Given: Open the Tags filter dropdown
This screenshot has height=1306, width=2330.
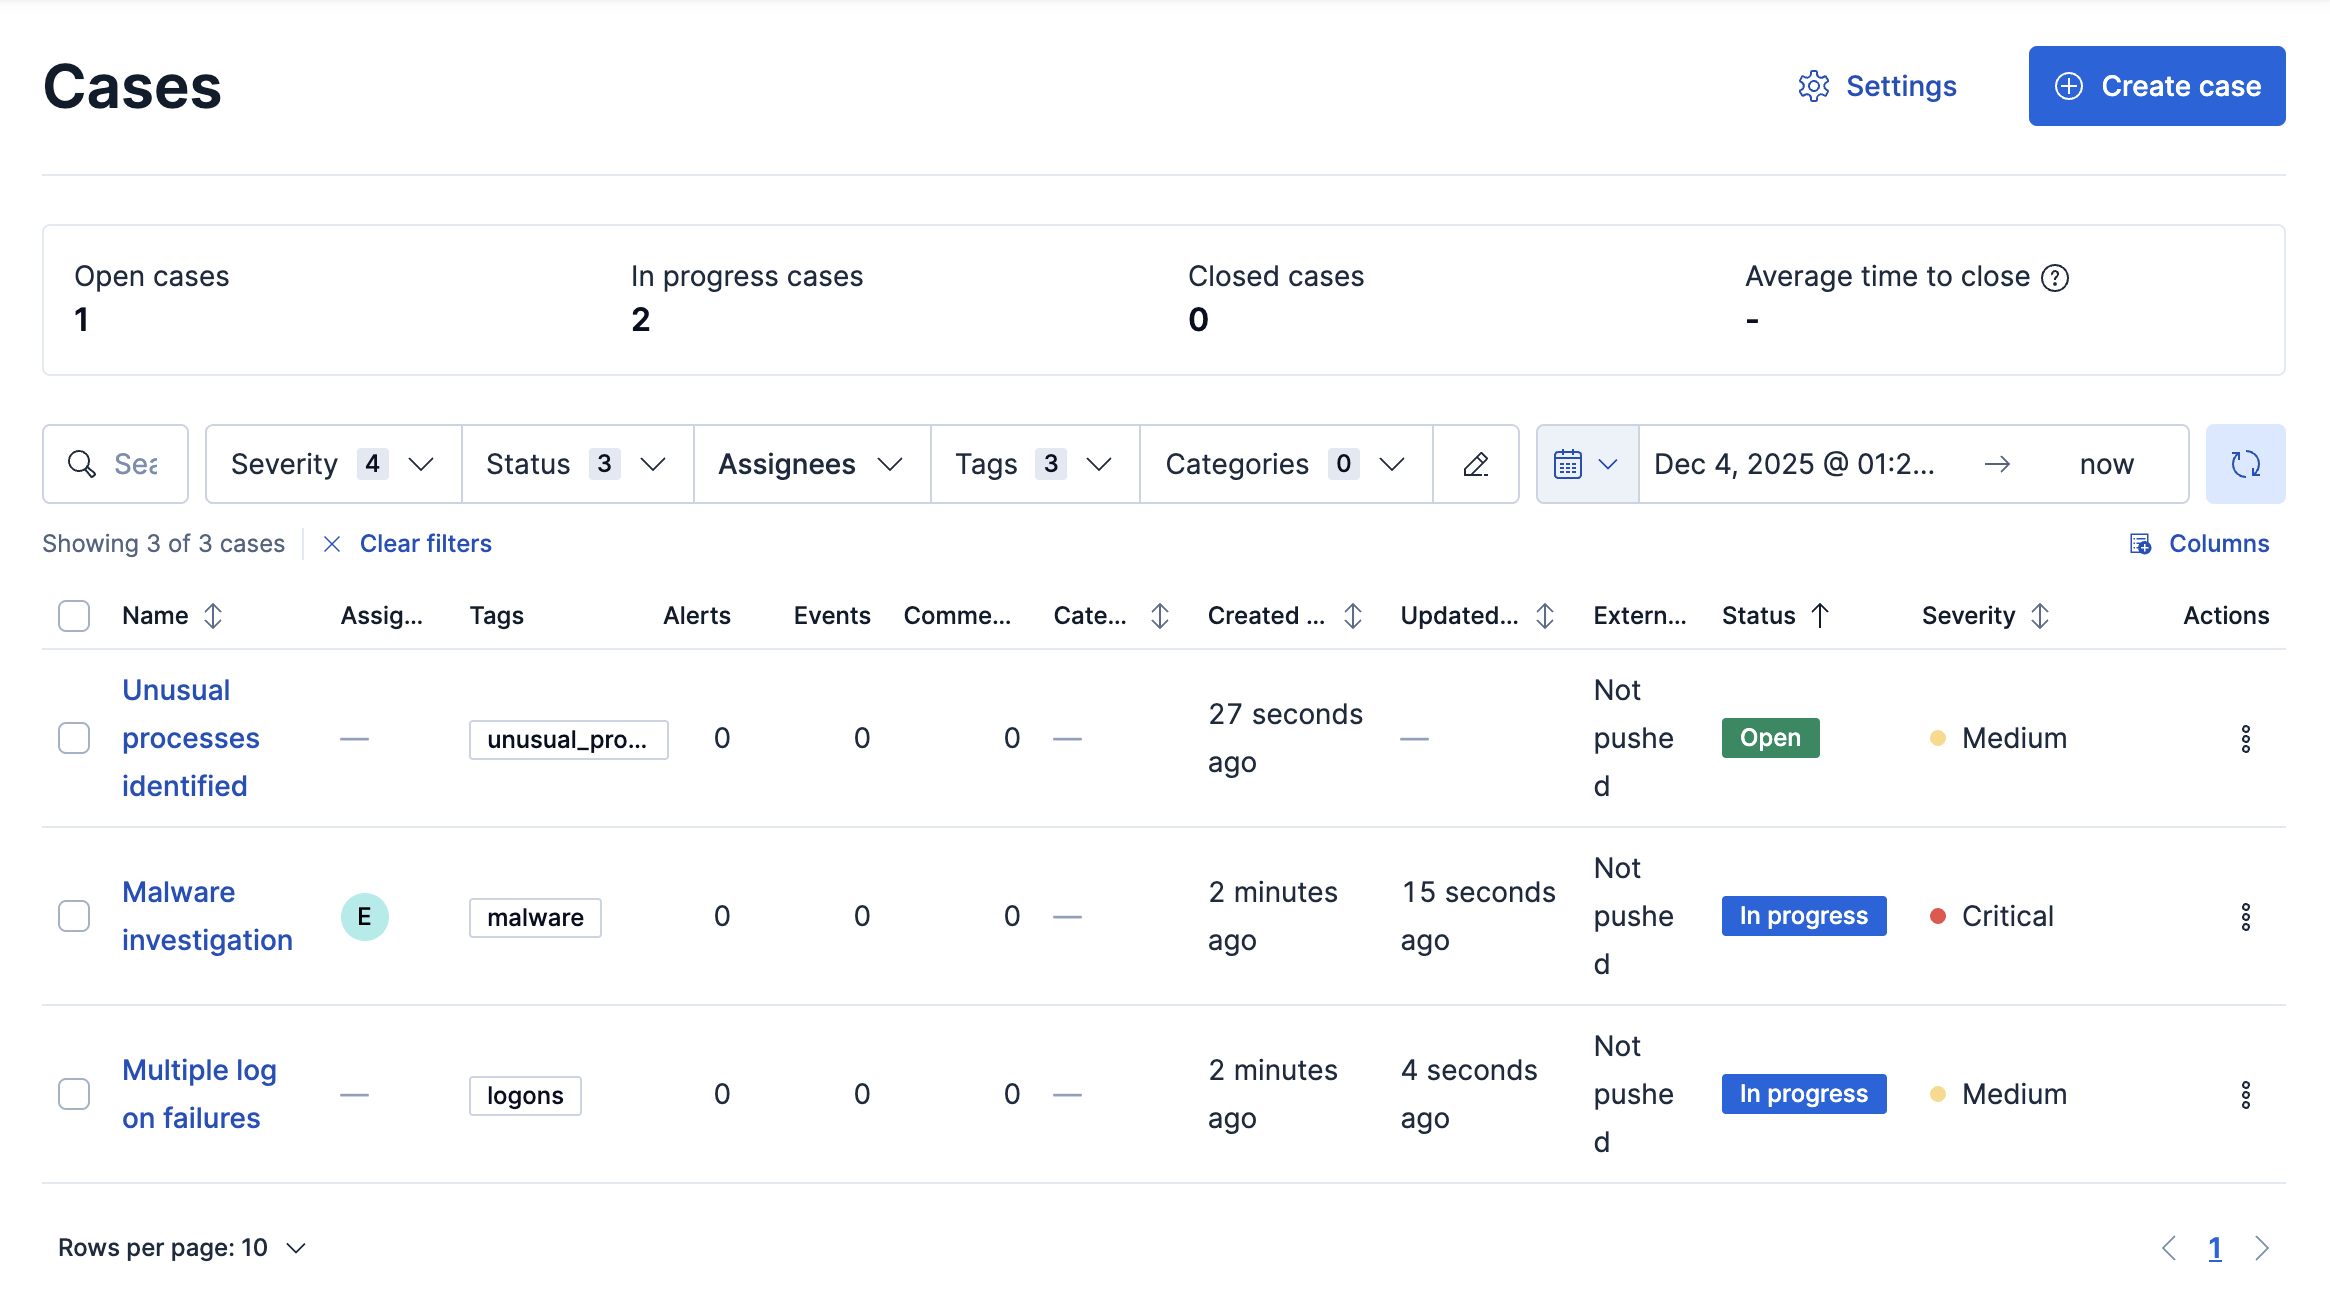Looking at the screenshot, I should [1033, 464].
